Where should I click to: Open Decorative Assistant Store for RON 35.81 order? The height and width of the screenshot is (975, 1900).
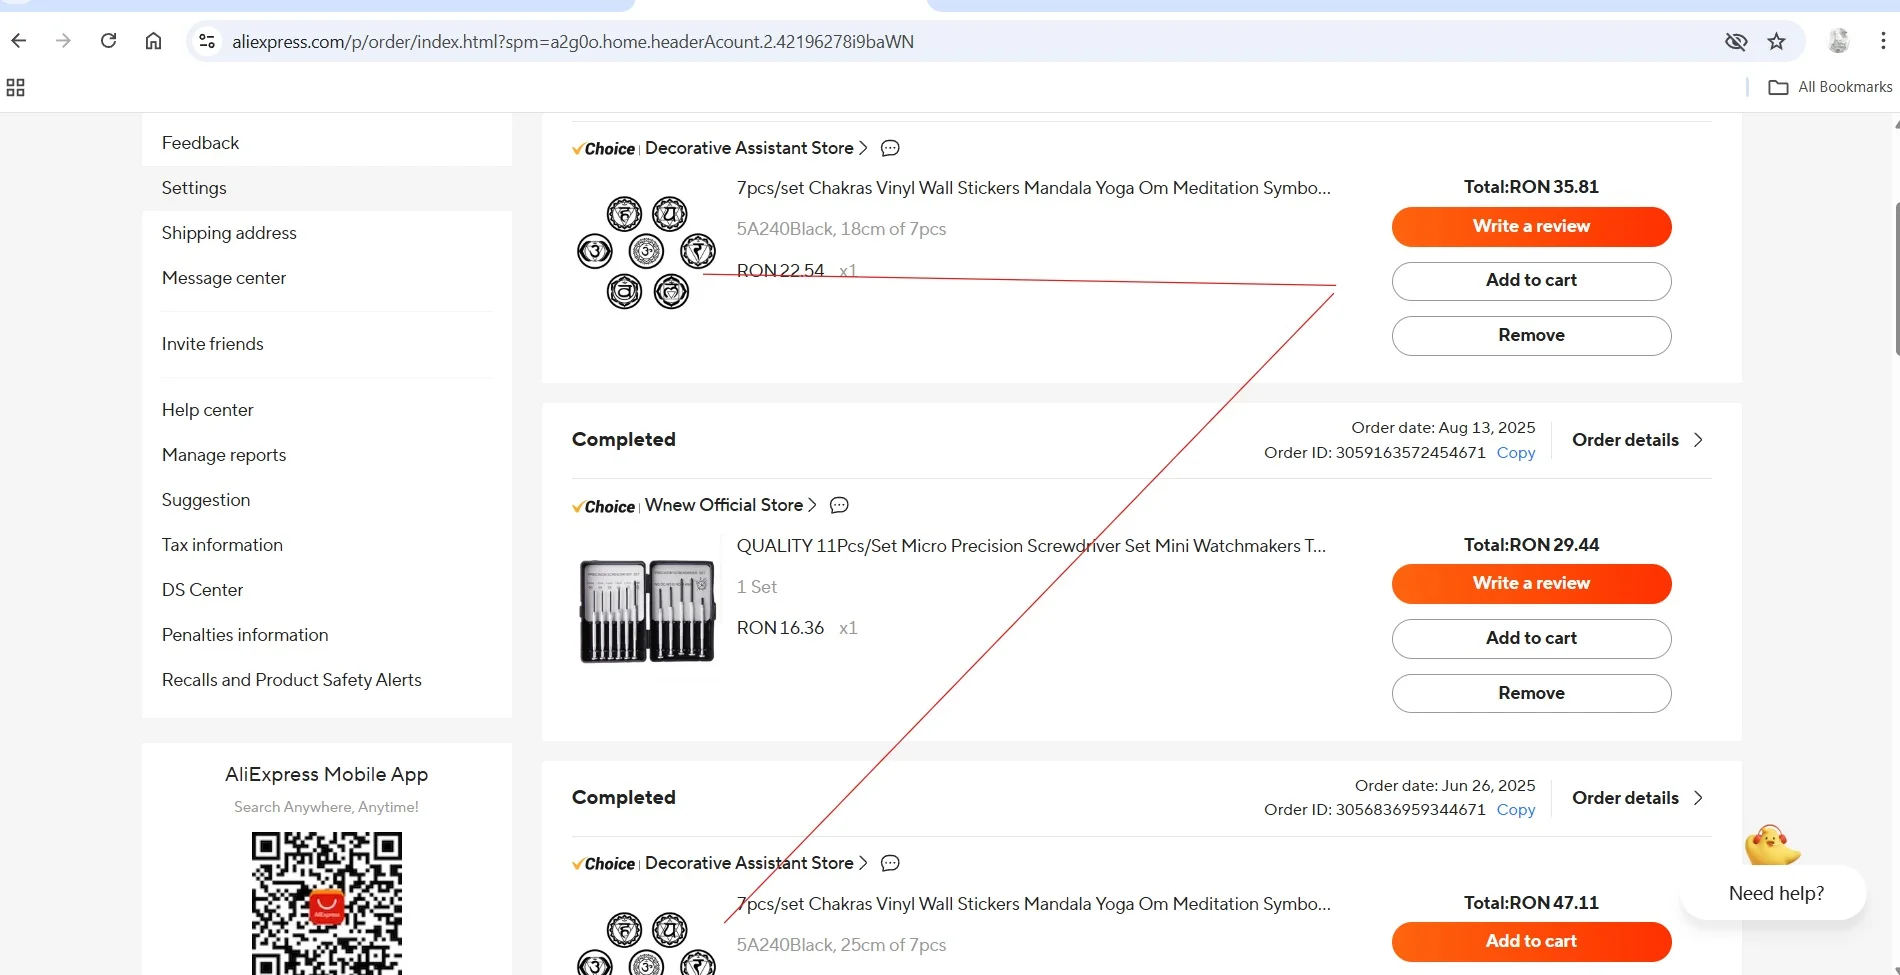tap(756, 148)
